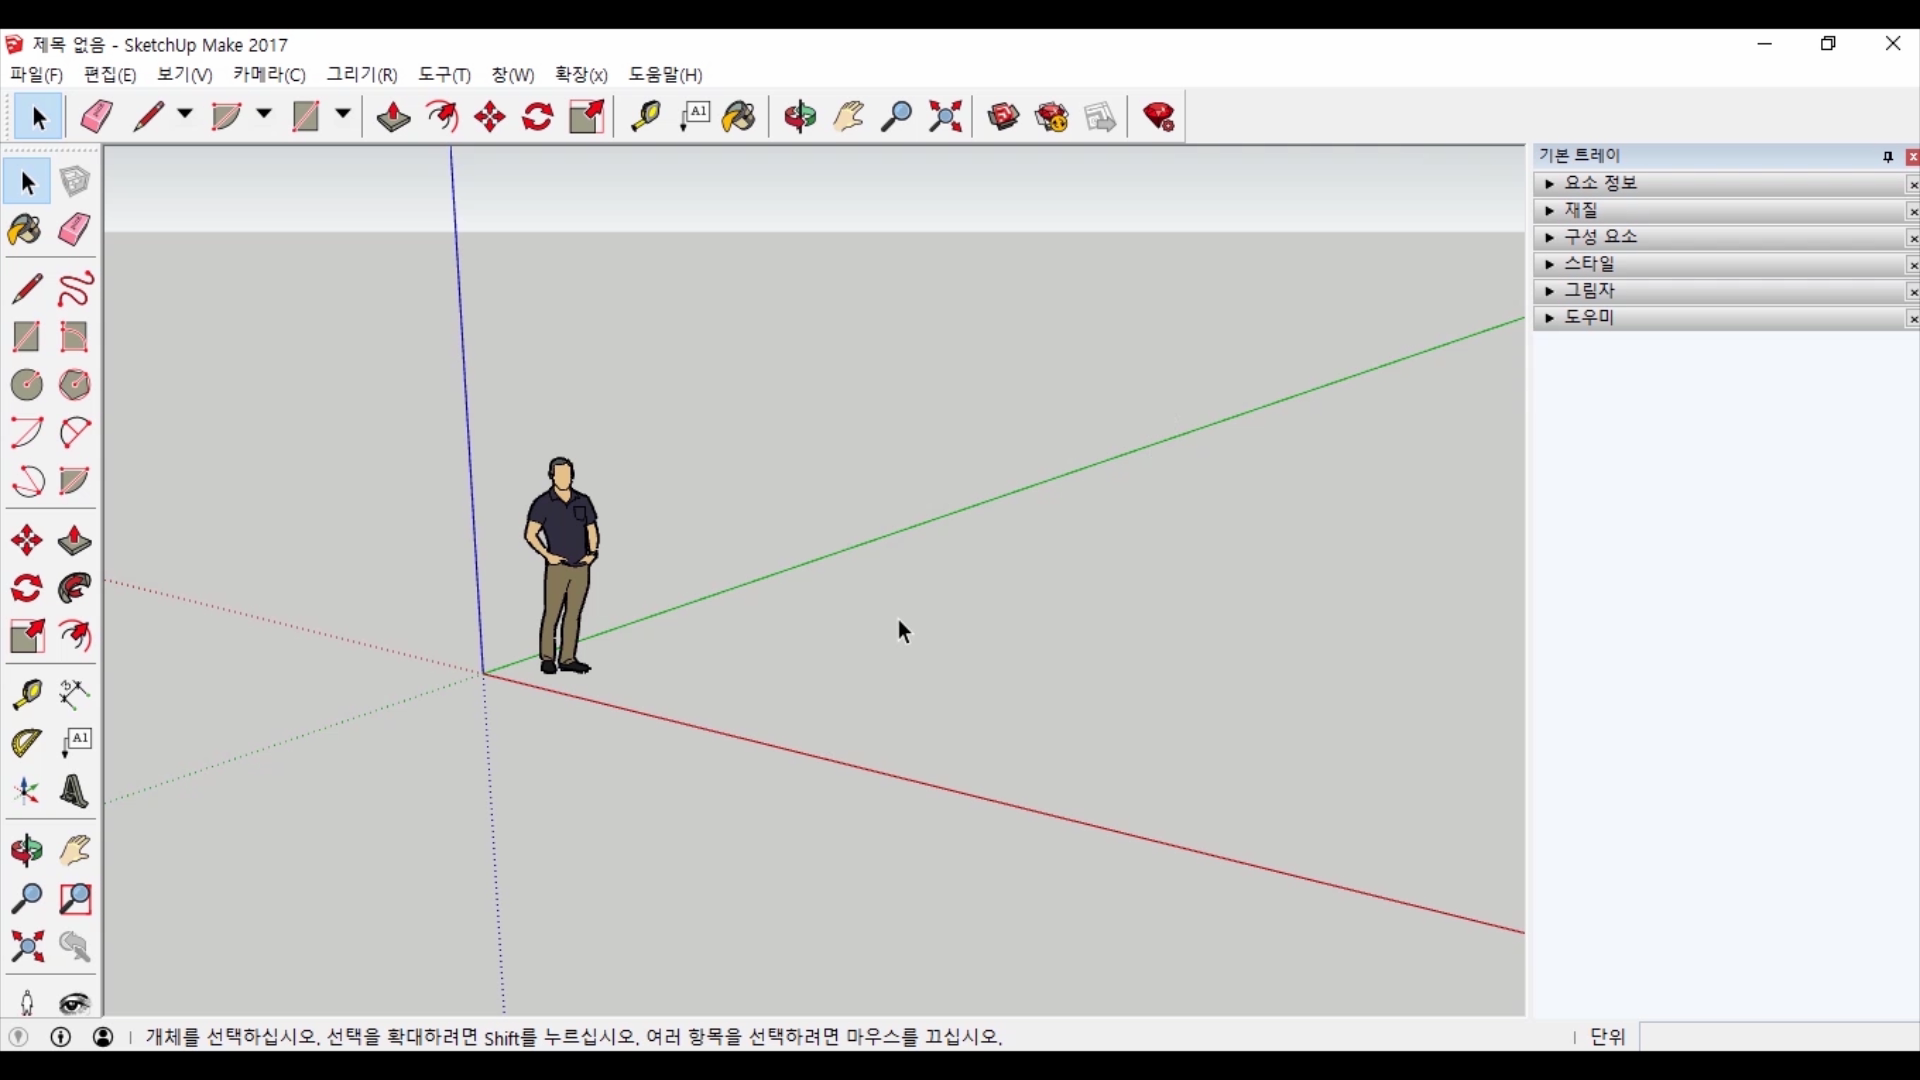This screenshot has height=1080, width=1920.
Task: Close the 재질 panel section
Action: click(x=1912, y=211)
